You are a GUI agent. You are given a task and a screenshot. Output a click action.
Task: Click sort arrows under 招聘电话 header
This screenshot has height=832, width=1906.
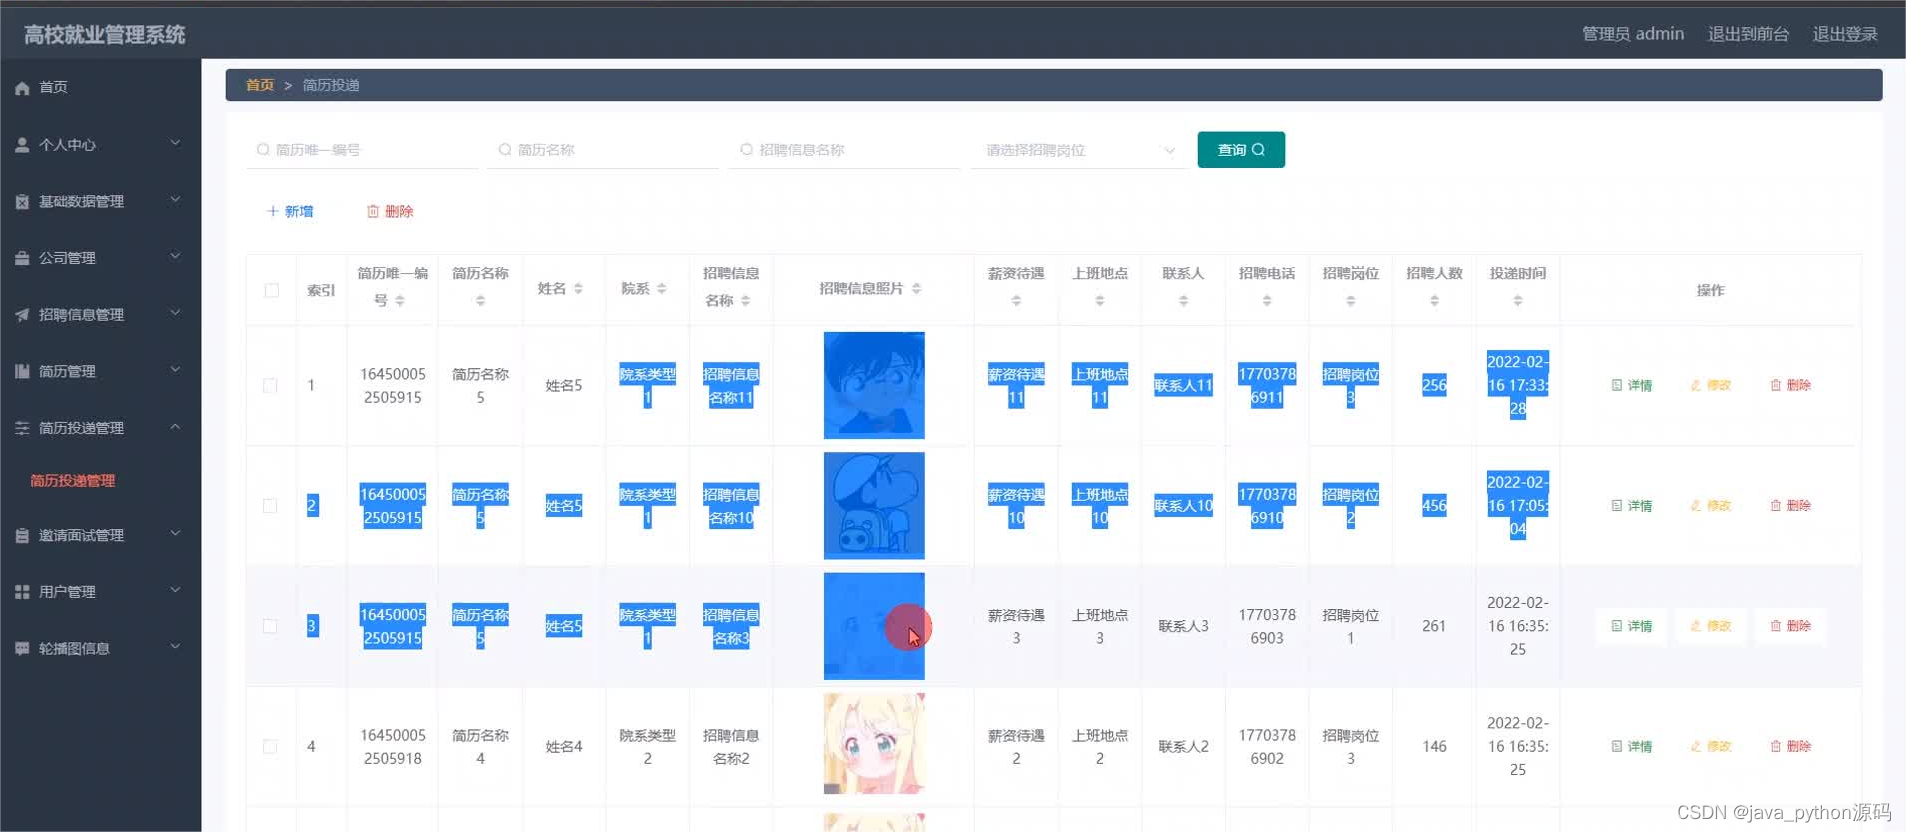(1266, 301)
